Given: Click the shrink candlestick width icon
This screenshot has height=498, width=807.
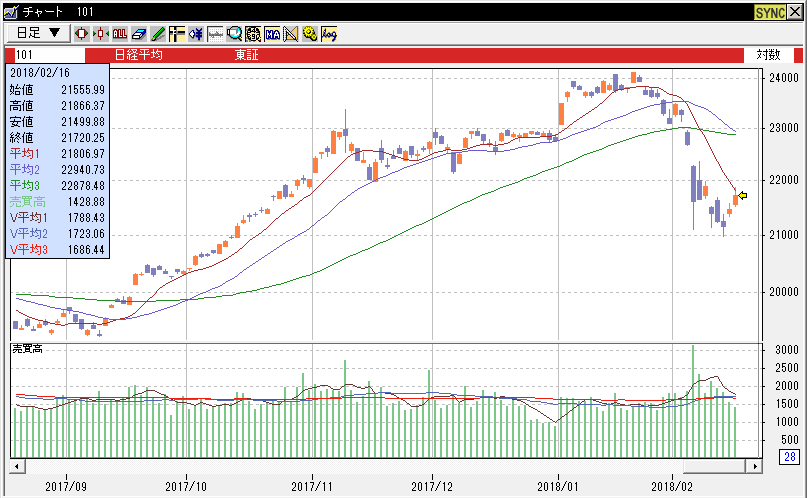Looking at the screenshot, I should coord(101,34).
